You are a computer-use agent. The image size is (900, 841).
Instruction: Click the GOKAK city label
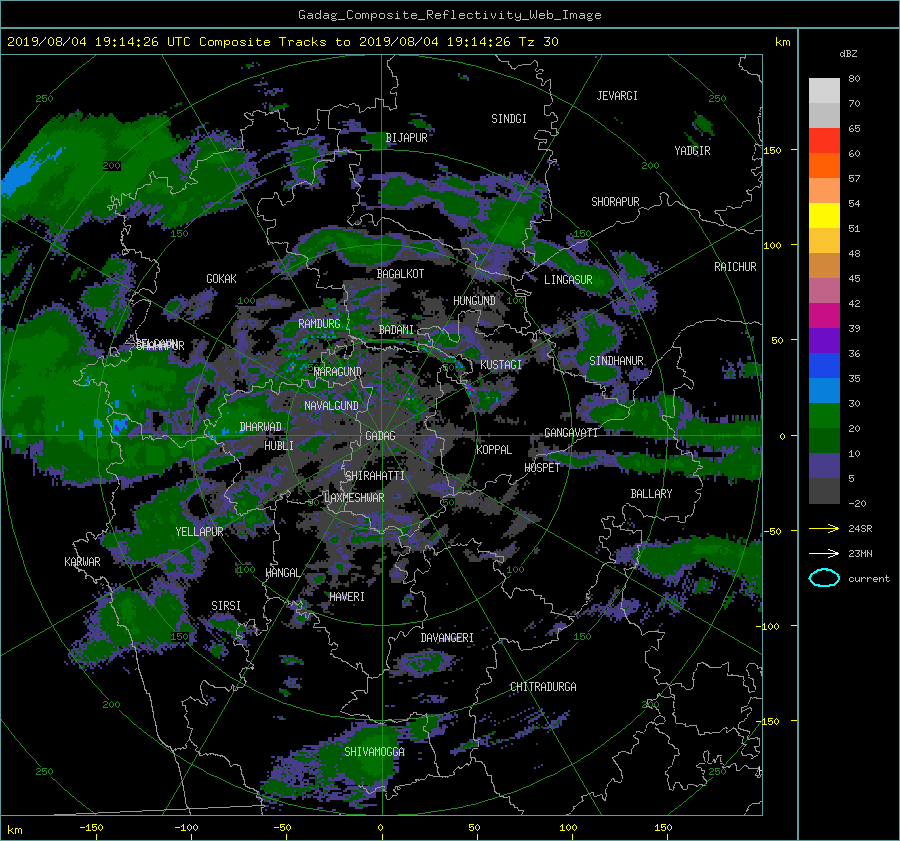[221, 278]
